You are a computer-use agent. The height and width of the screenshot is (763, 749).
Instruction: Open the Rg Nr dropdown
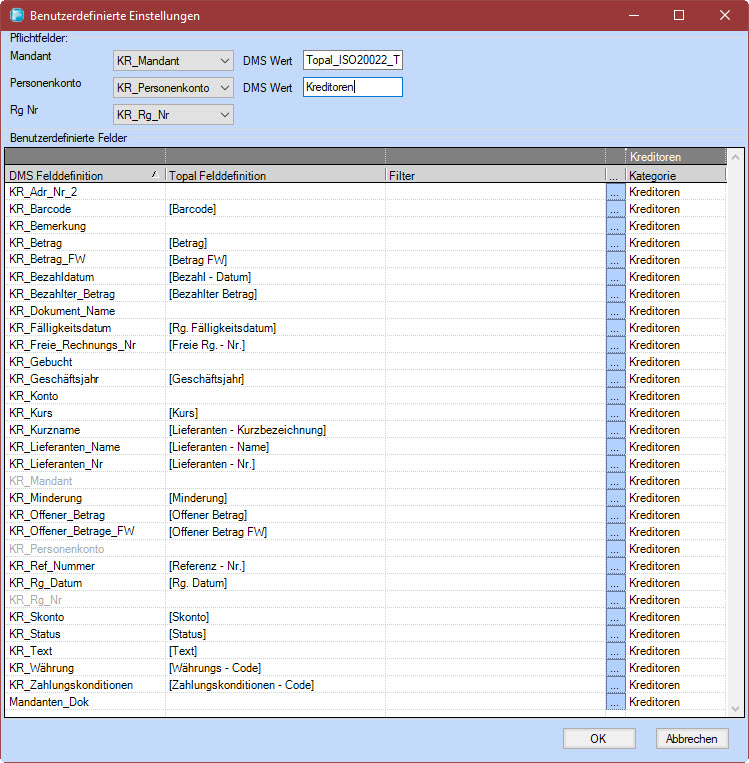point(174,115)
